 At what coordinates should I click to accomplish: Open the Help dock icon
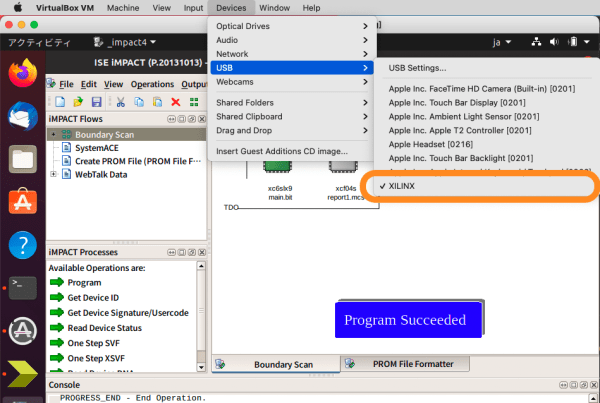click(x=23, y=245)
